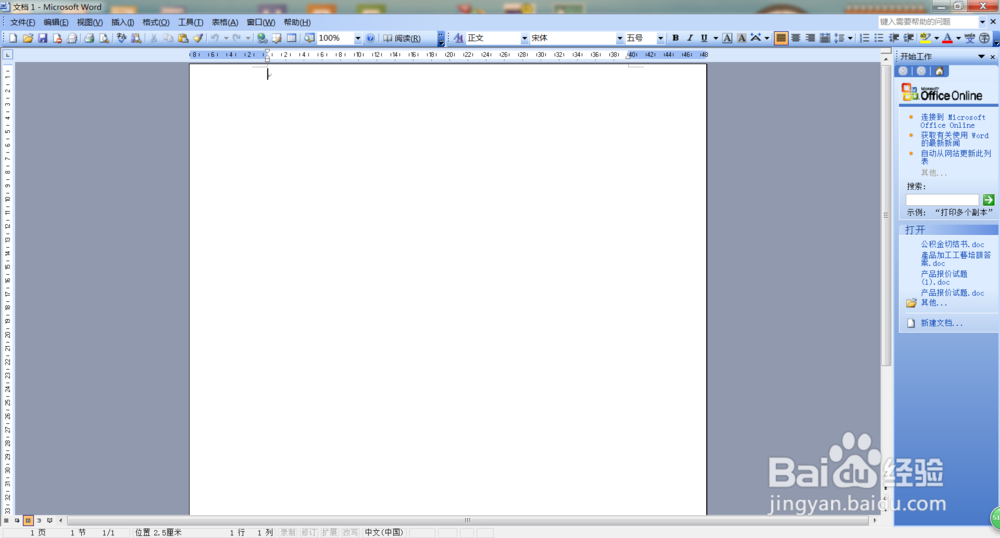
Task: Expand underline style dropdown arrow
Action: (715, 38)
